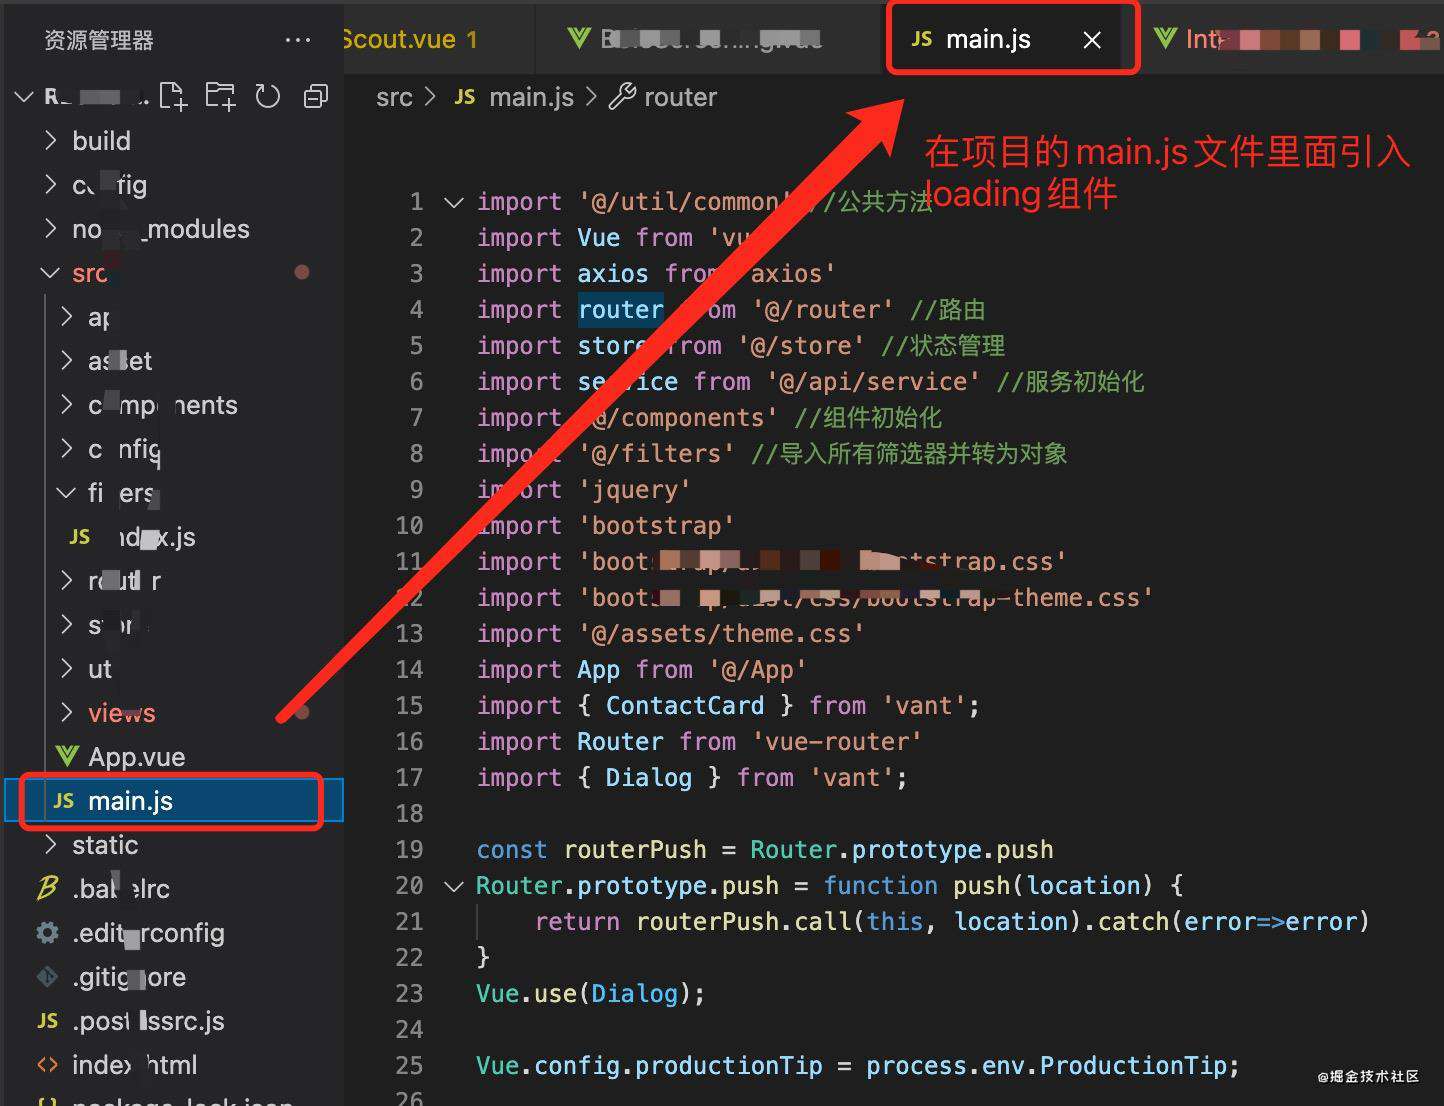
Task: Click the router breadcrumb symbol
Action: [x=680, y=97]
